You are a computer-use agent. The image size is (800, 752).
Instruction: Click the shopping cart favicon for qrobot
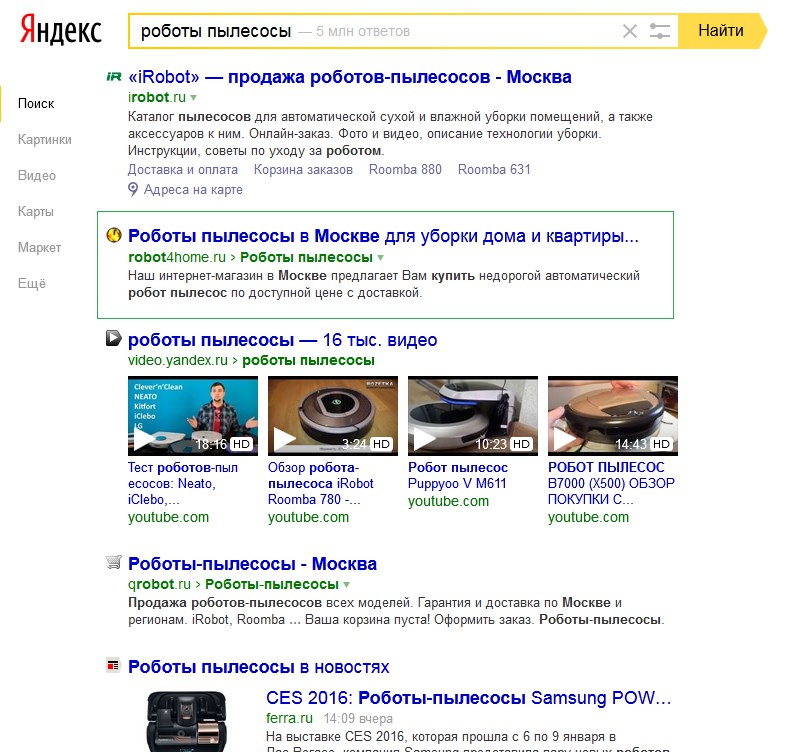pyautogui.click(x=114, y=562)
